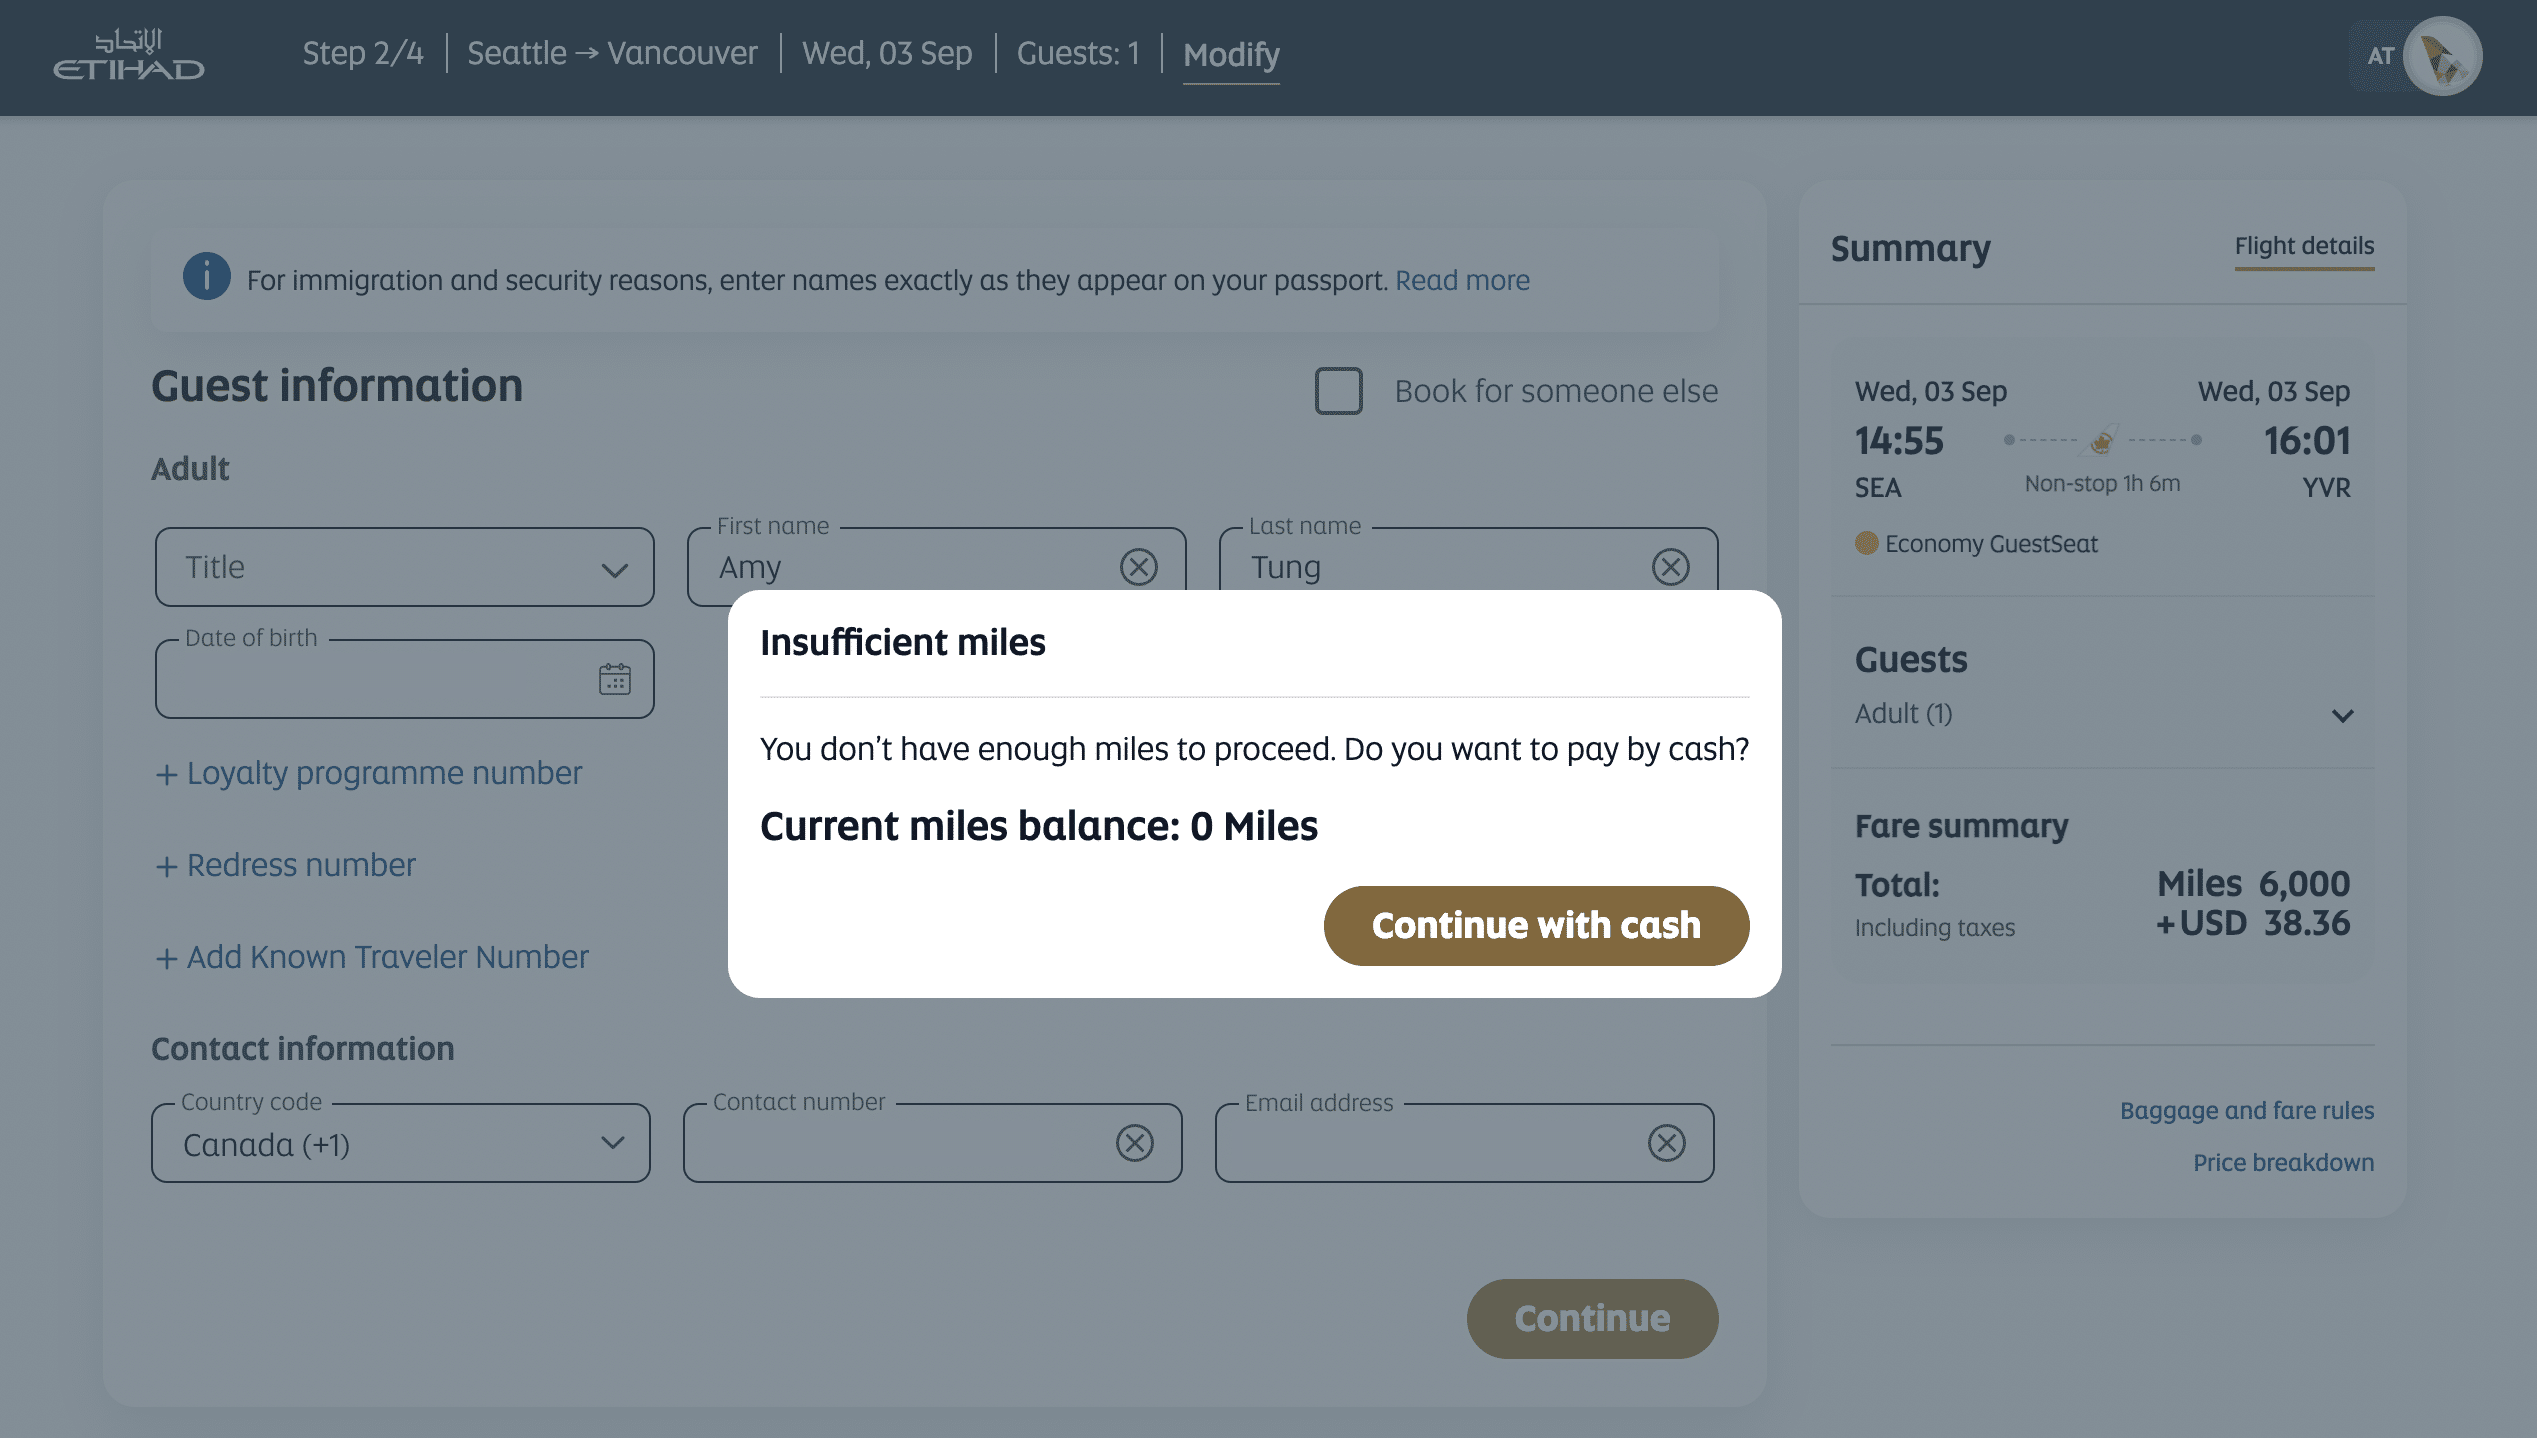This screenshot has width=2537, height=1438.
Task: Click the Etihad logo
Action: 128,56
